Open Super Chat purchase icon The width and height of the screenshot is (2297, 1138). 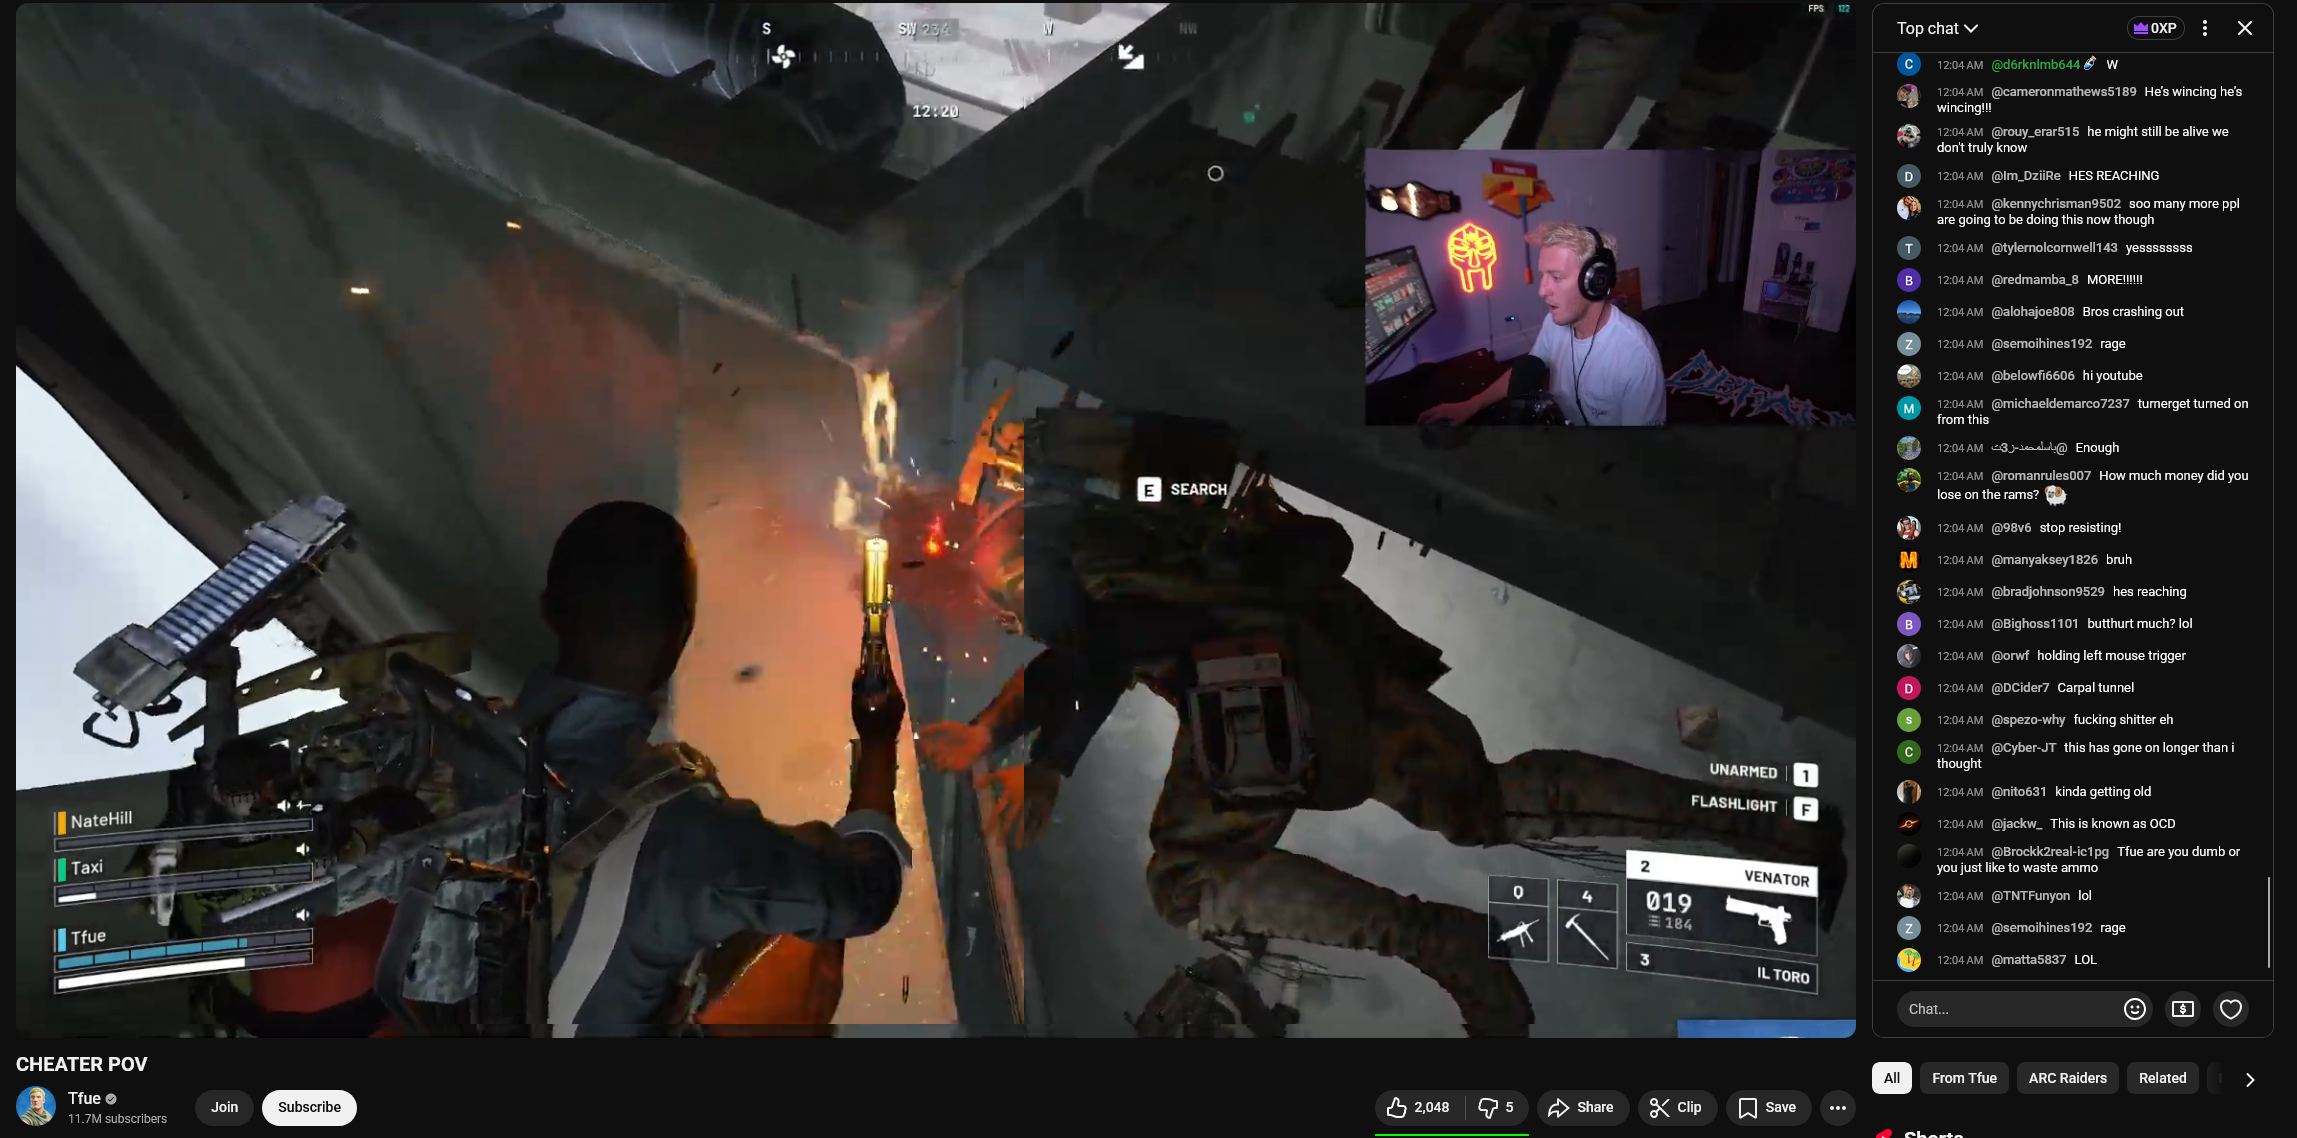click(2182, 1009)
